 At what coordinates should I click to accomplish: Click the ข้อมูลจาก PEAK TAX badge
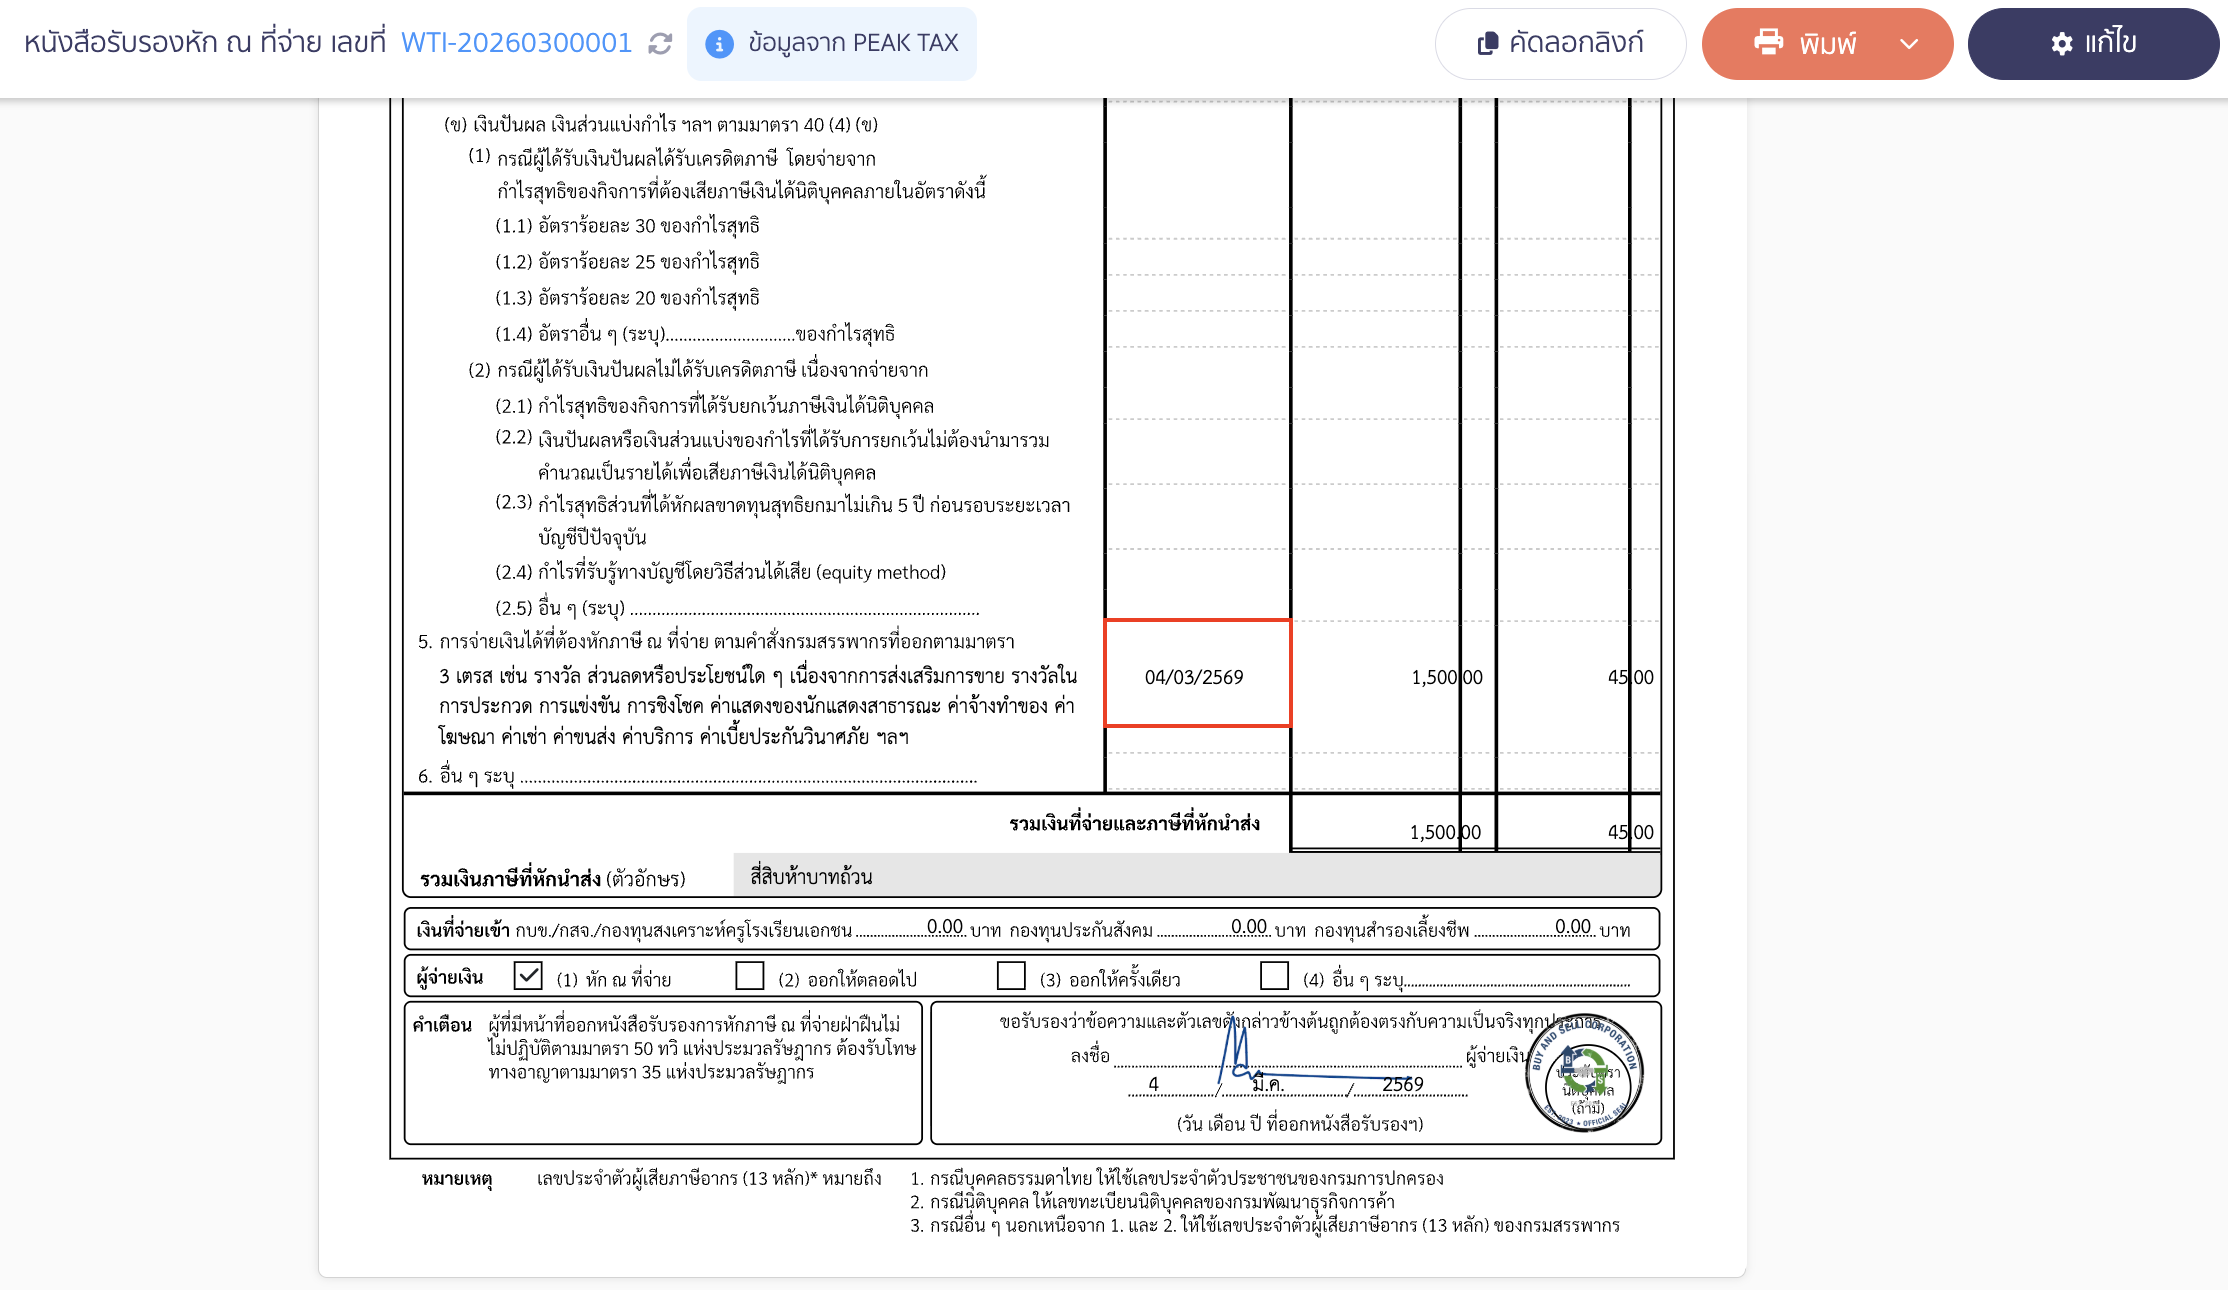(832, 44)
